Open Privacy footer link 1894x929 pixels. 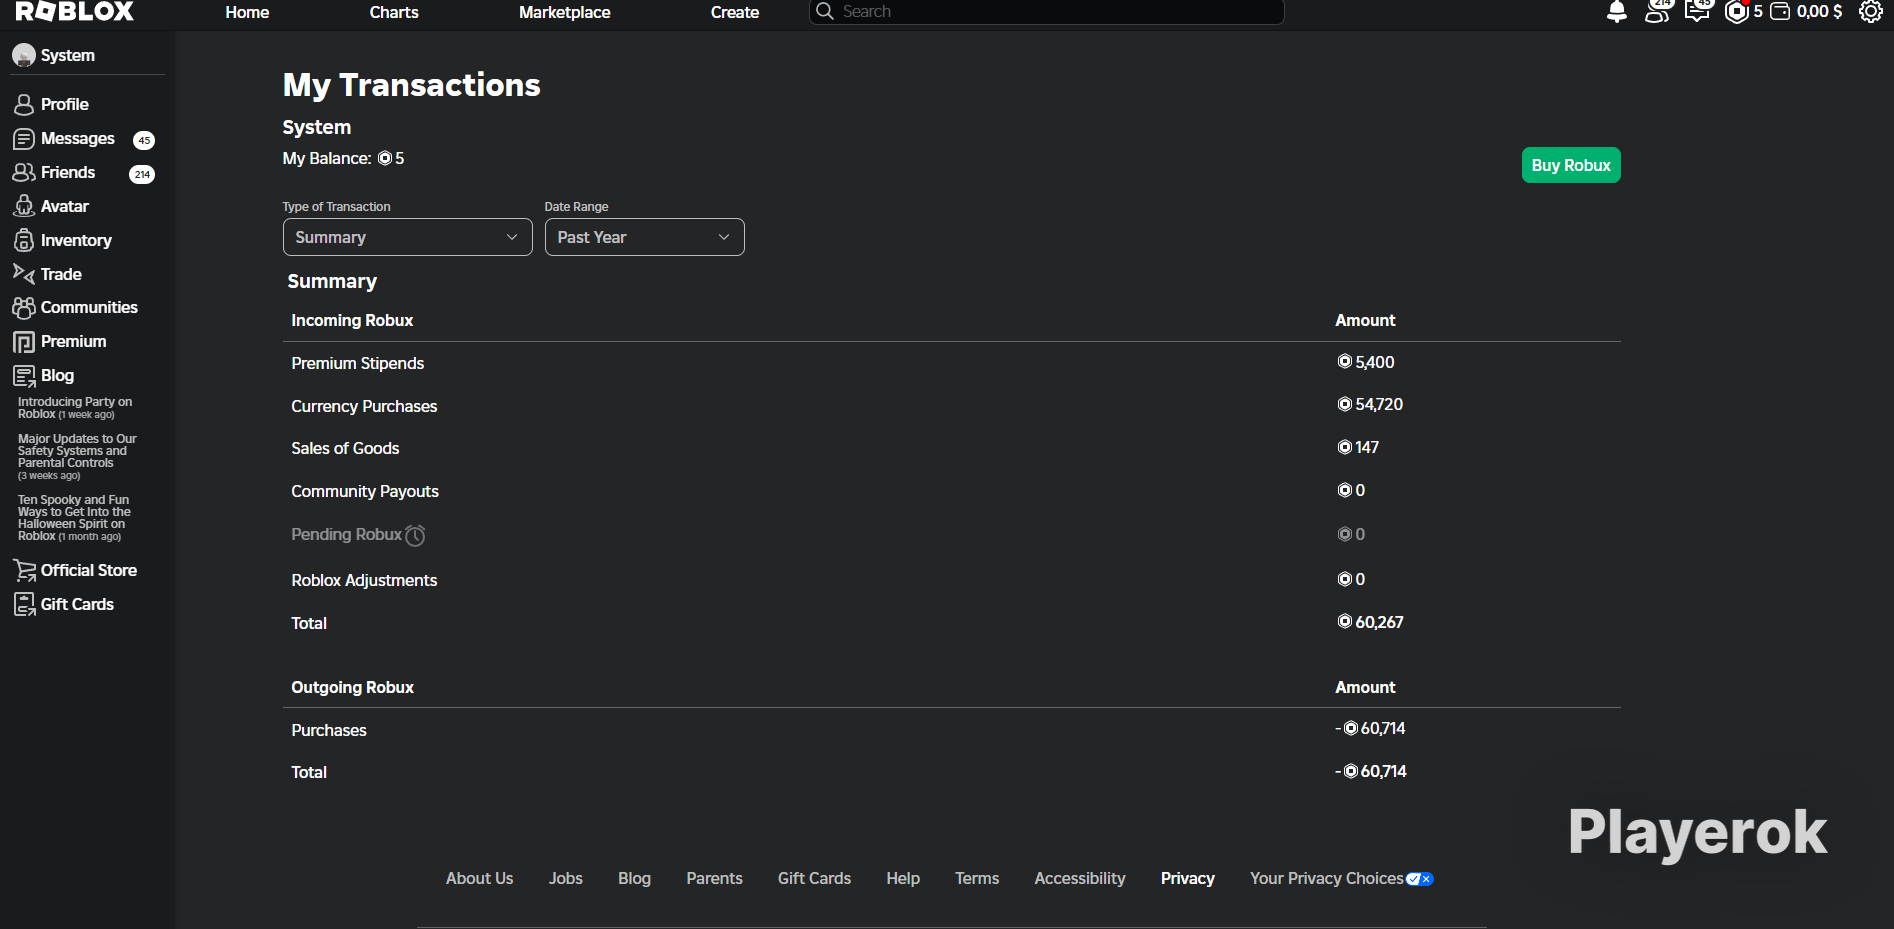(x=1188, y=878)
